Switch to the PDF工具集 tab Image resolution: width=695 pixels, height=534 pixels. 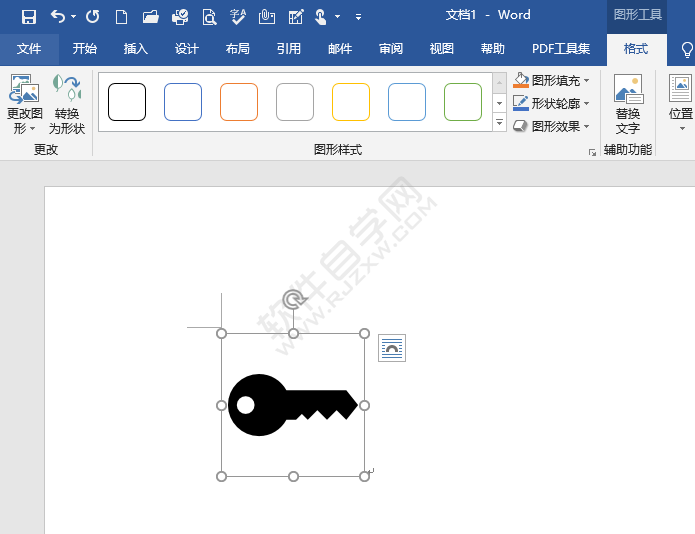(561, 49)
